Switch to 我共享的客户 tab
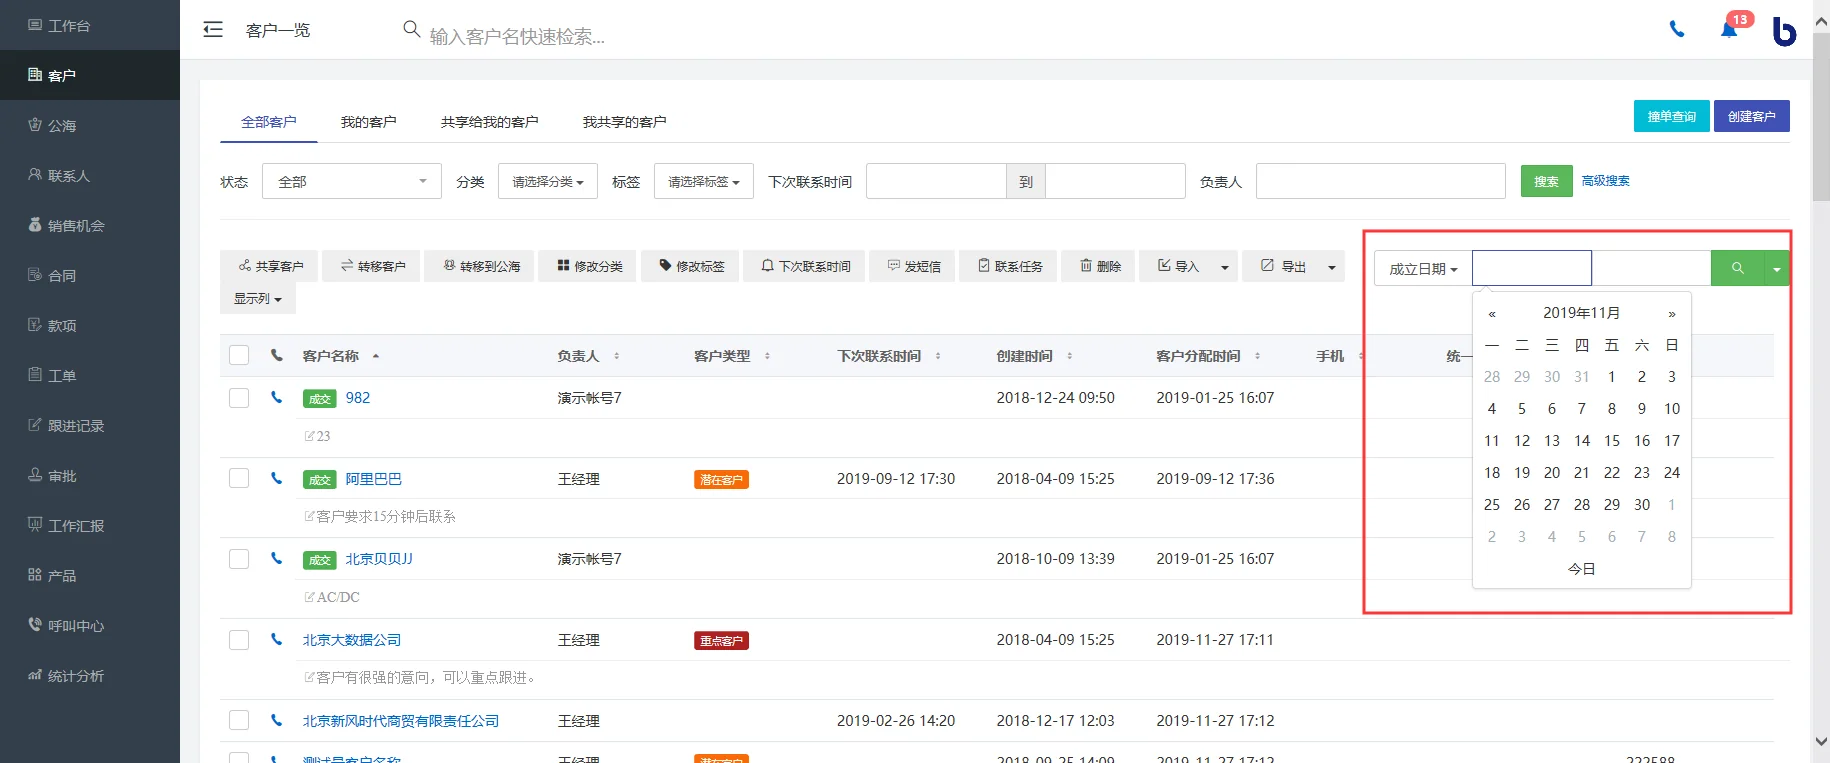The image size is (1830, 763). [625, 121]
